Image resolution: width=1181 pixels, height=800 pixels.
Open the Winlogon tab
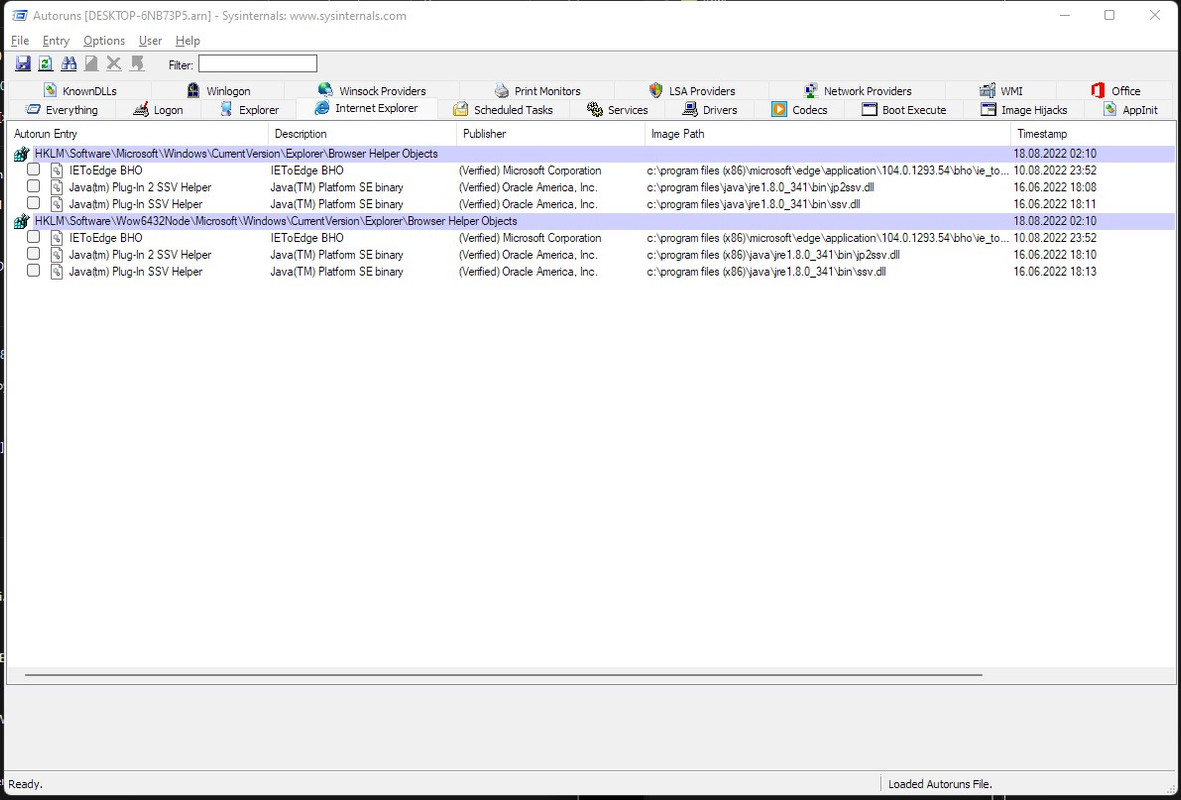tap(218, 91)
